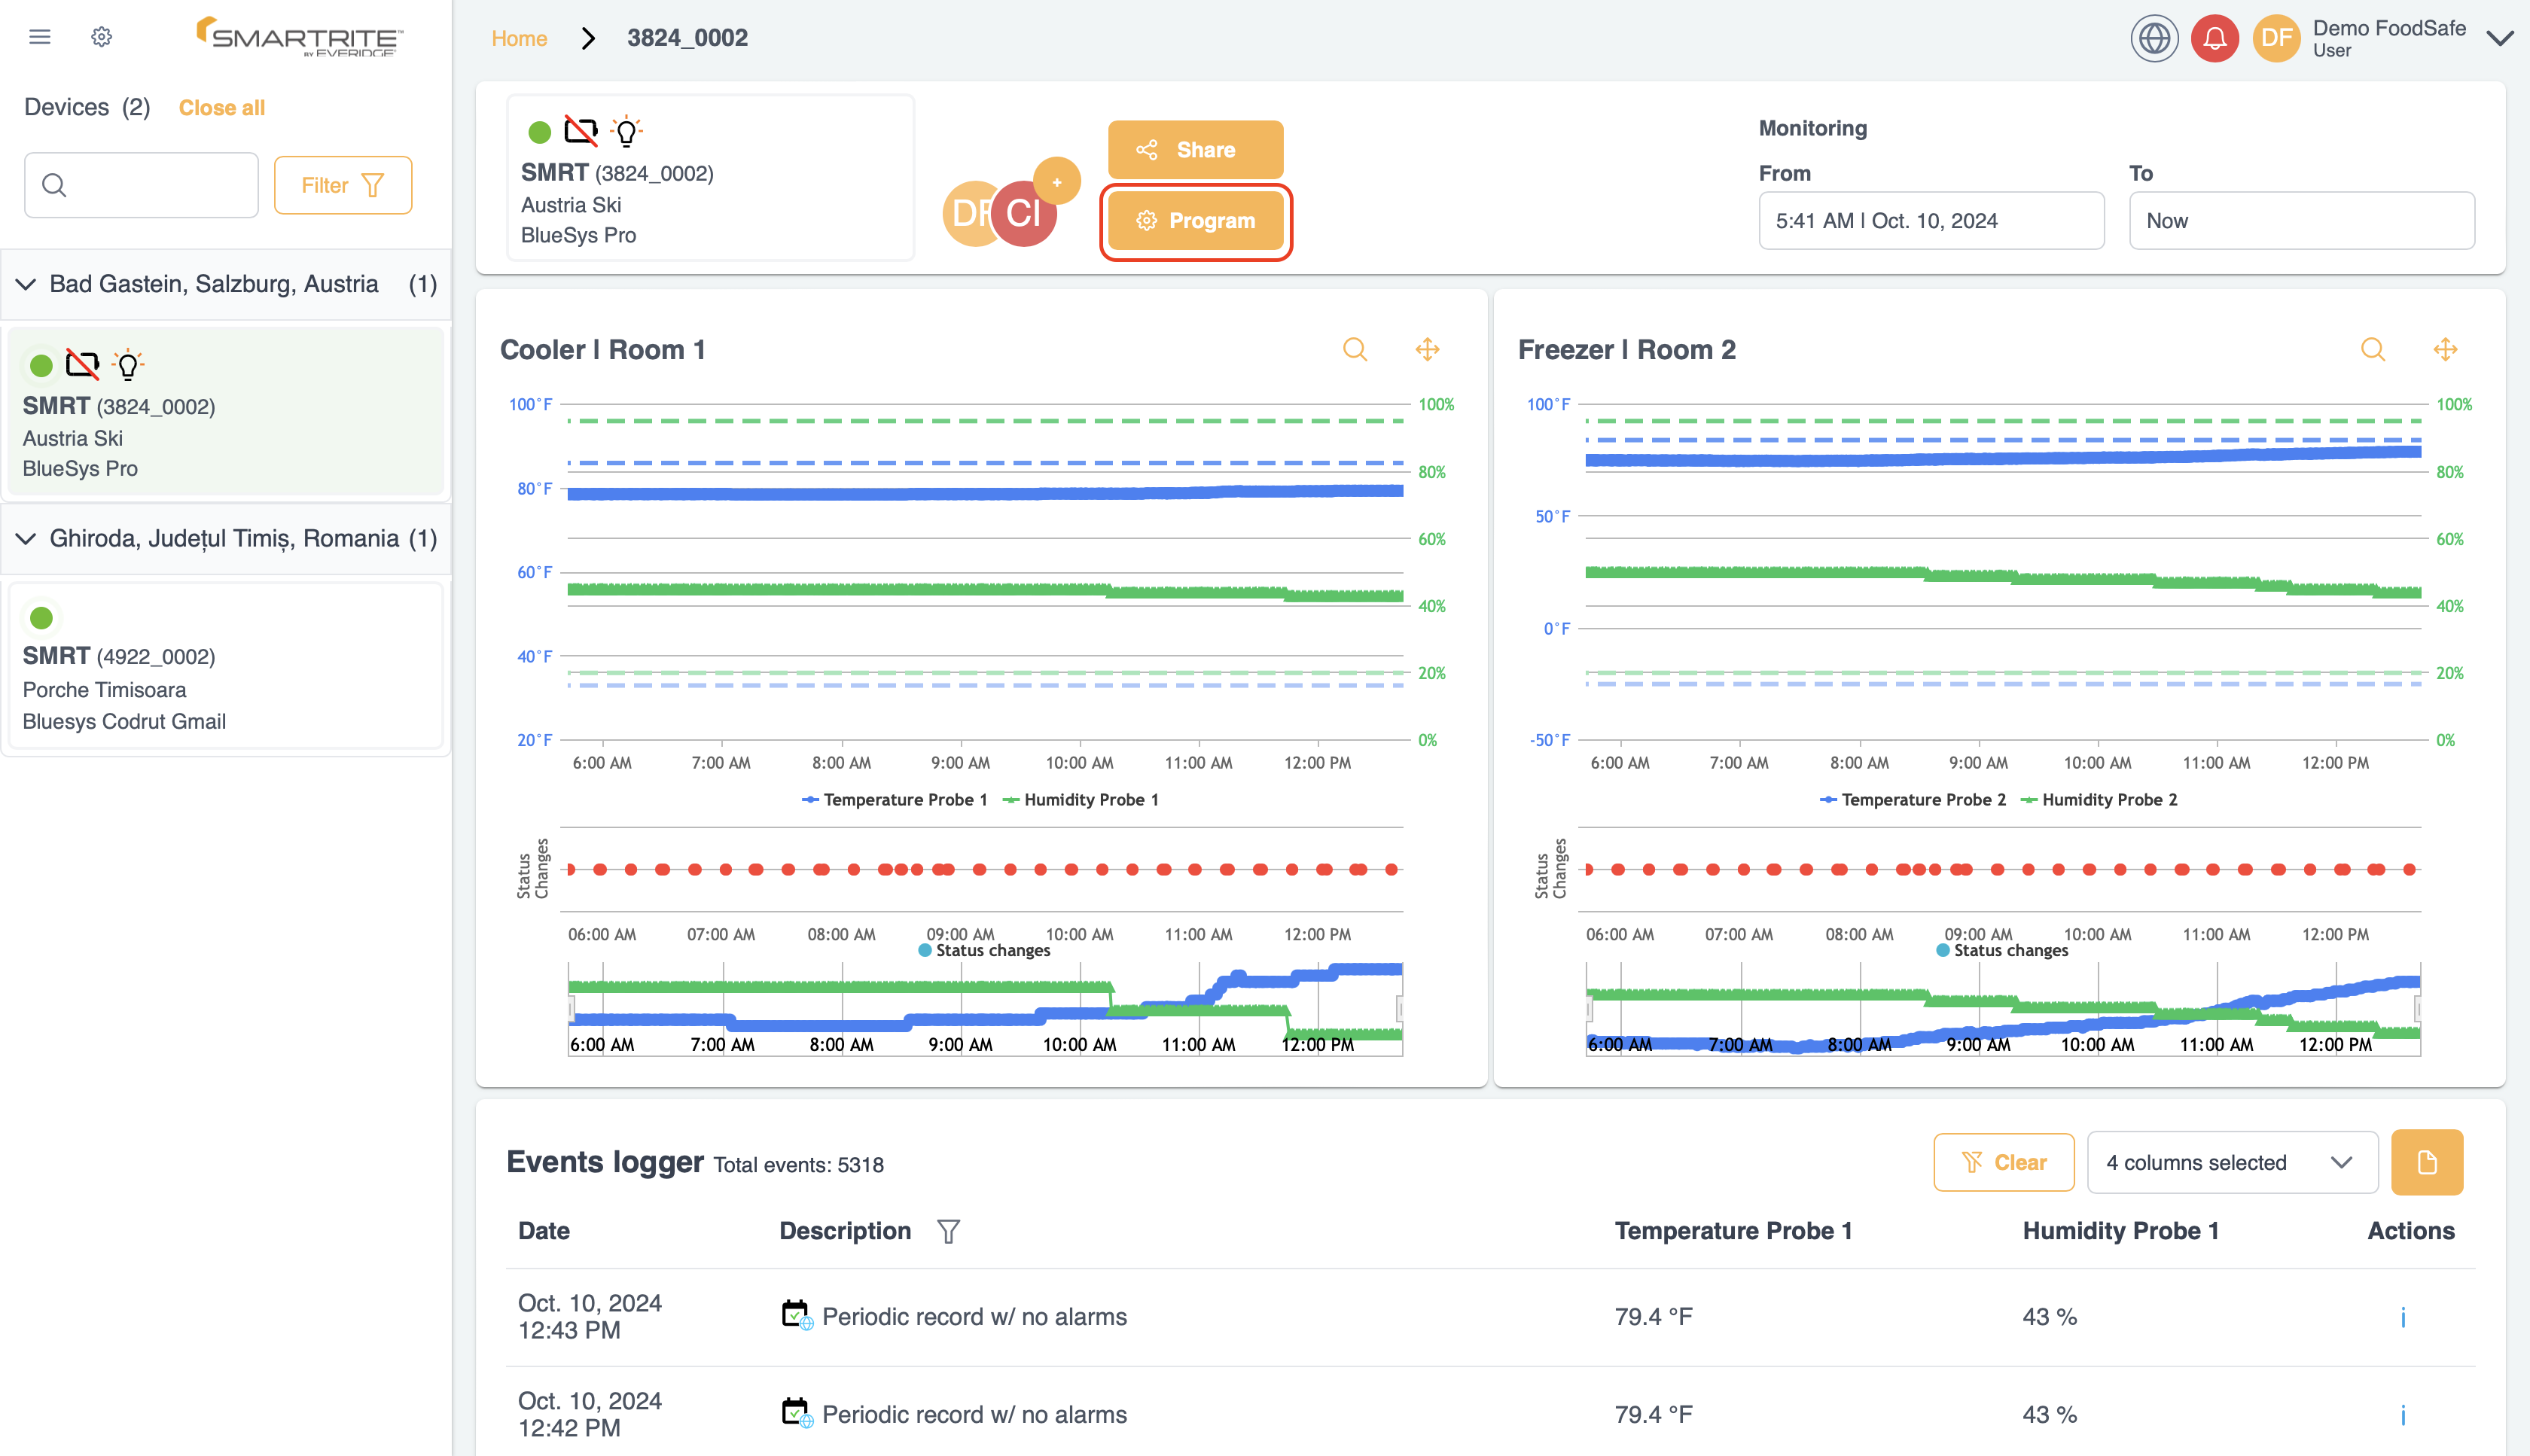This screenshot has height=1456, width=2530.
Task: Click the Program button
Action: 1195,221
